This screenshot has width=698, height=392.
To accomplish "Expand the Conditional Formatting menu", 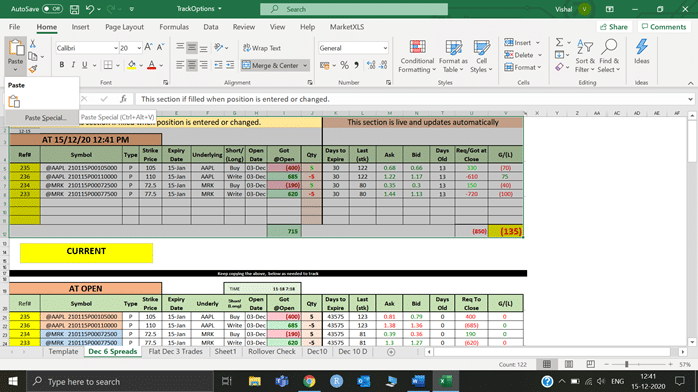I will coord(417,56).
